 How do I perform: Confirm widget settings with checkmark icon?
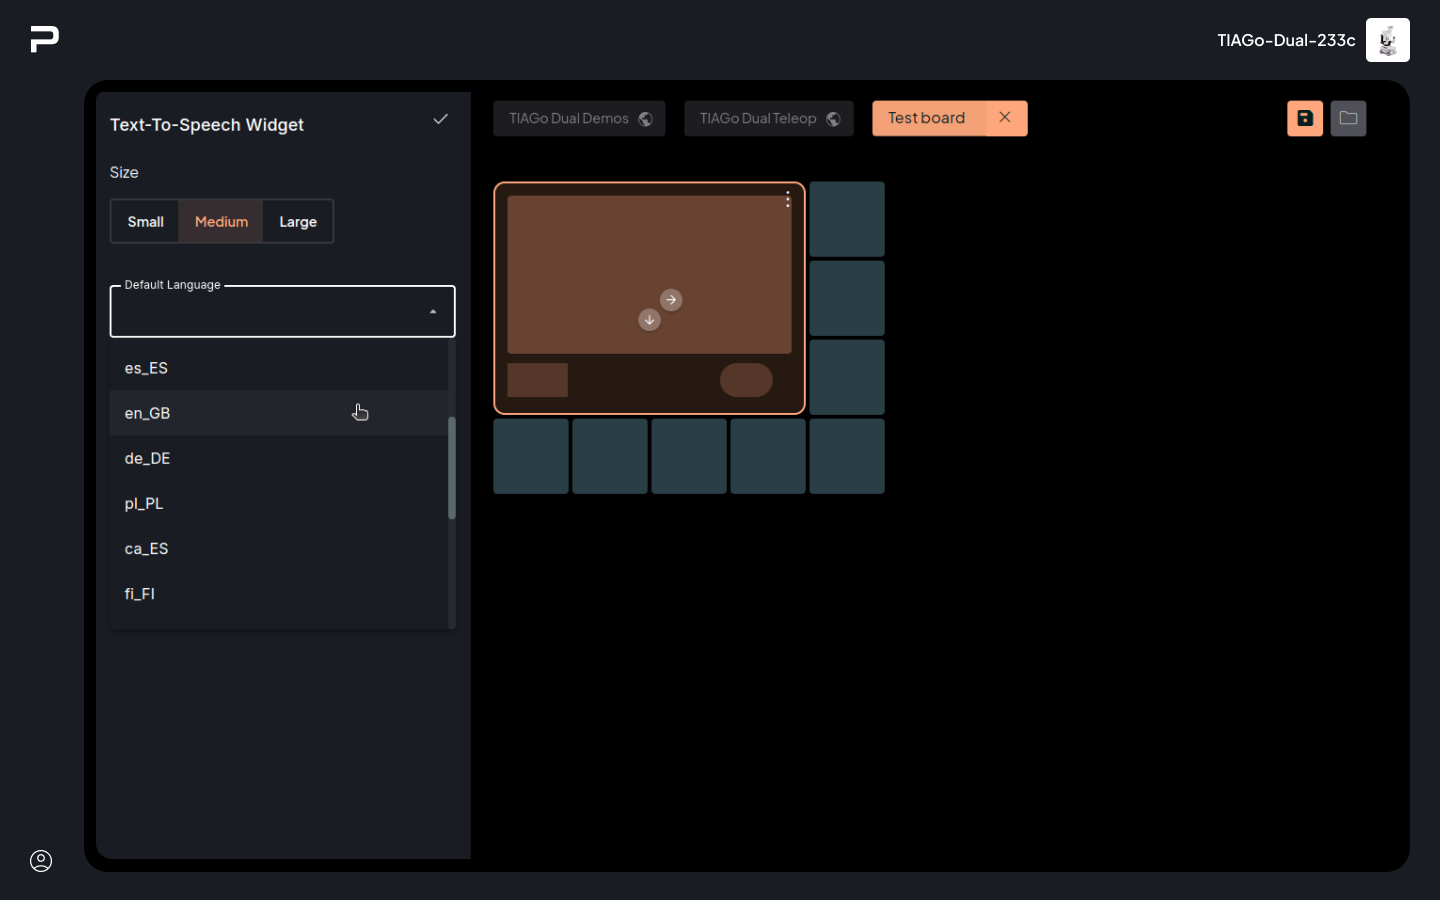point(440,119)
